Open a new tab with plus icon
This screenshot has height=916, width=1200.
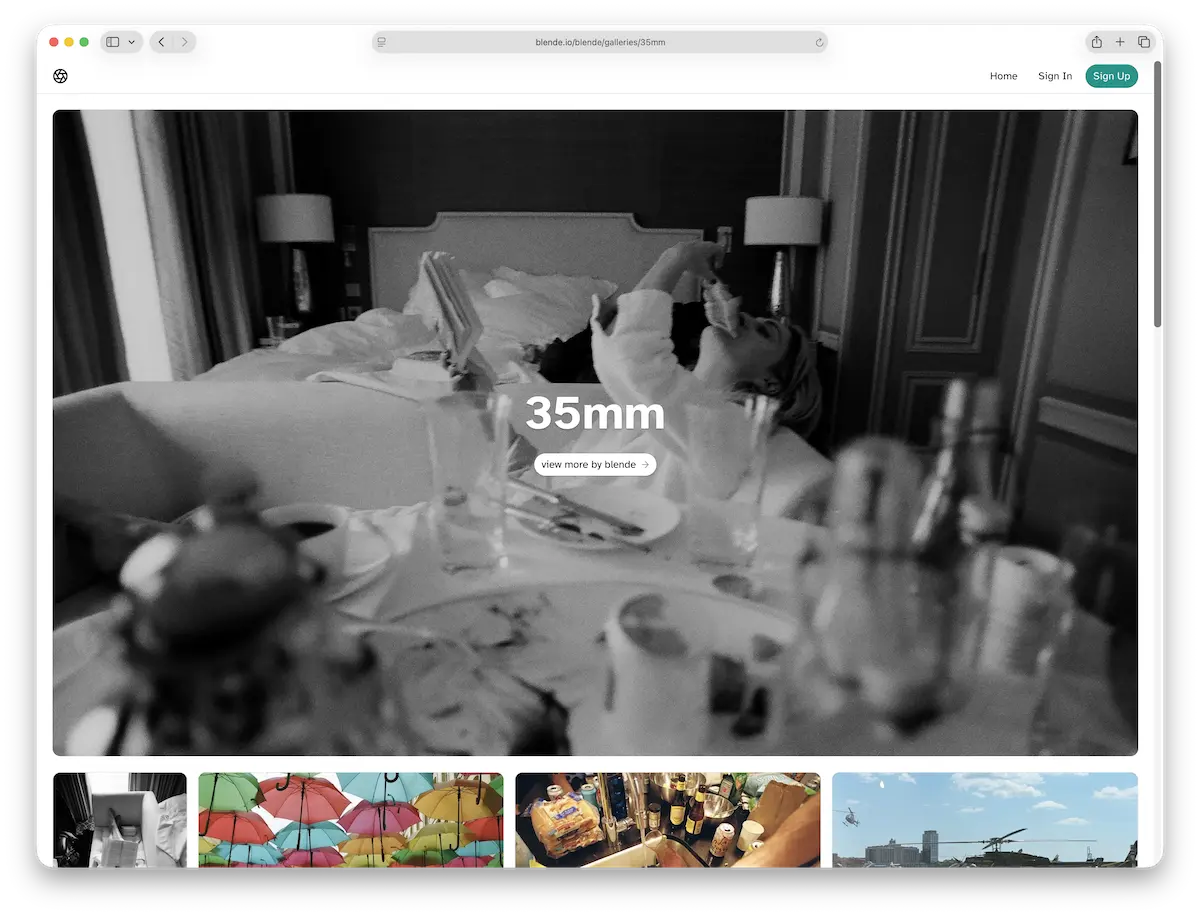[x=1120, y=42]
